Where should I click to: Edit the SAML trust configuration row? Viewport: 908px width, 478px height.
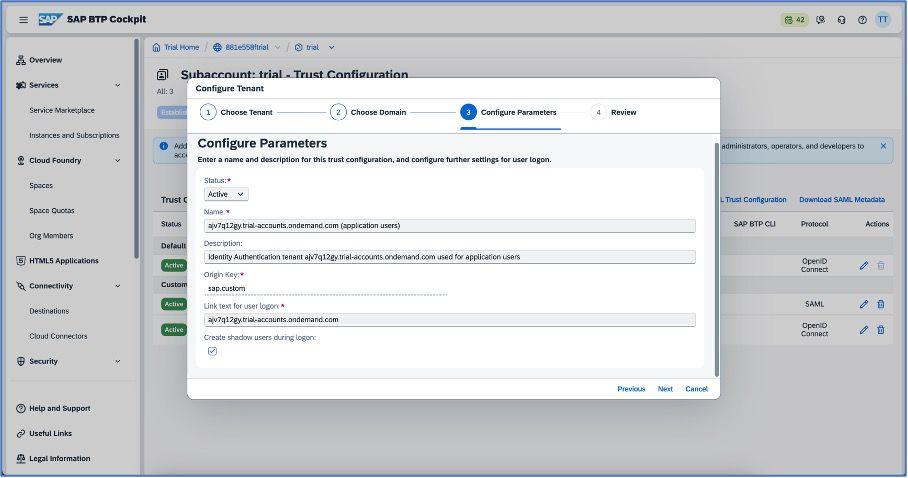[x=863, y=304]
